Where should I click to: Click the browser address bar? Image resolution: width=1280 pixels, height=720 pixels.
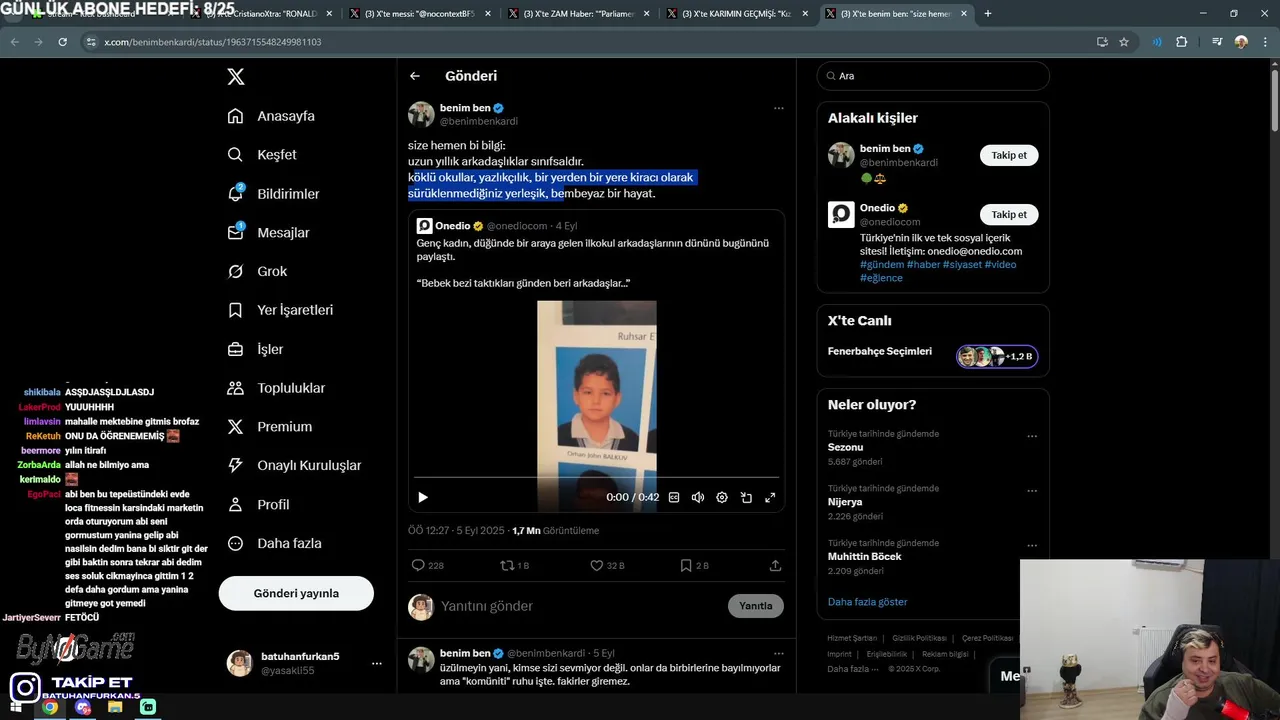click(590, 42)
